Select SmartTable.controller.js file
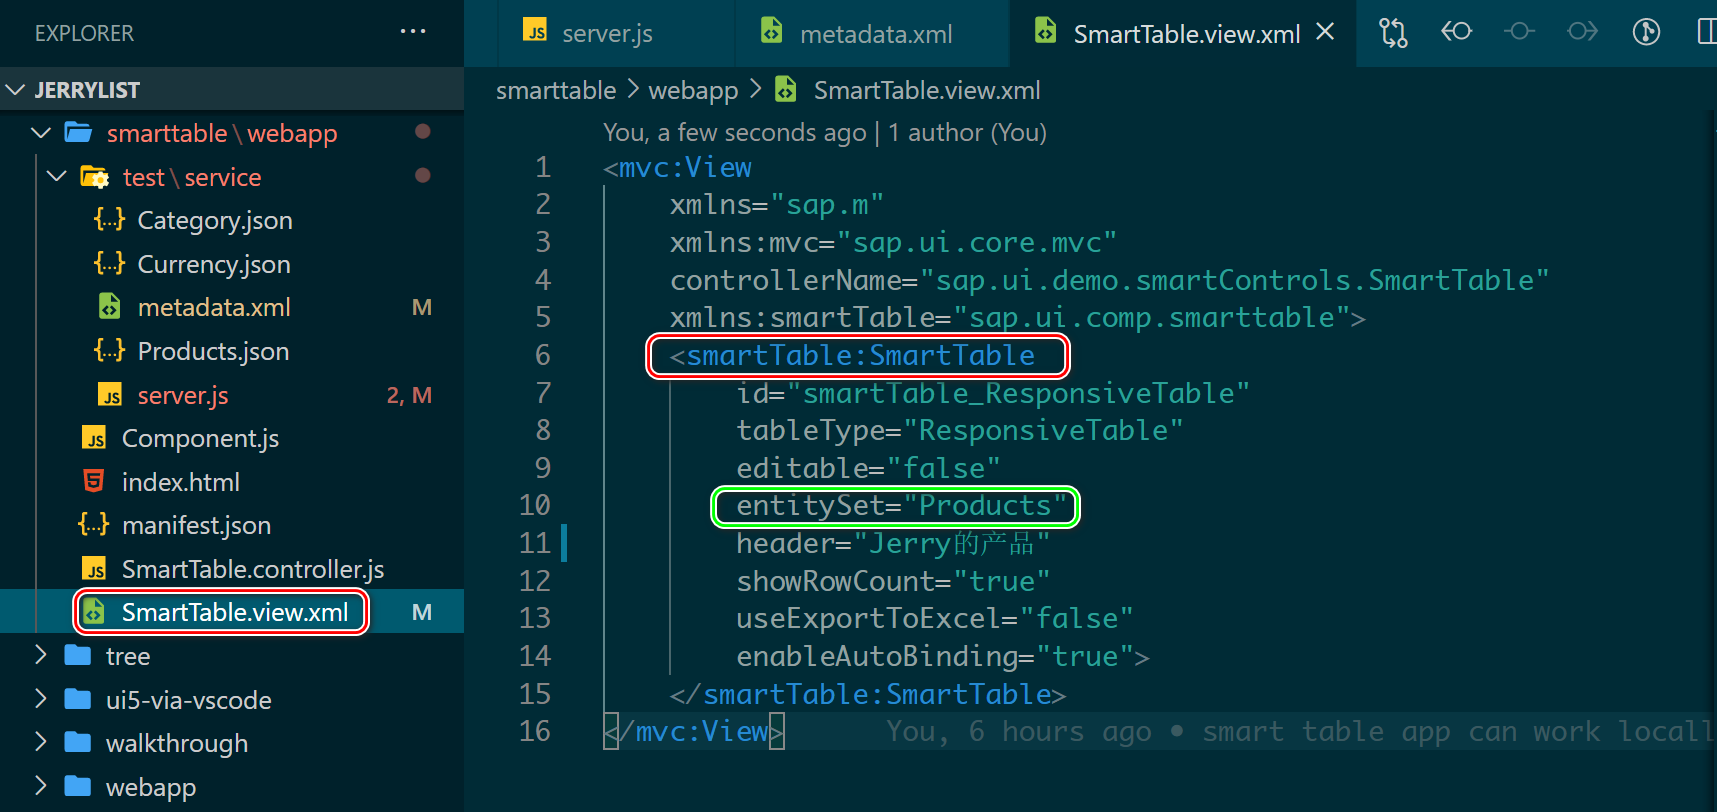The height and width of the screenshot is (812, 1717). (x=252, y=569)
